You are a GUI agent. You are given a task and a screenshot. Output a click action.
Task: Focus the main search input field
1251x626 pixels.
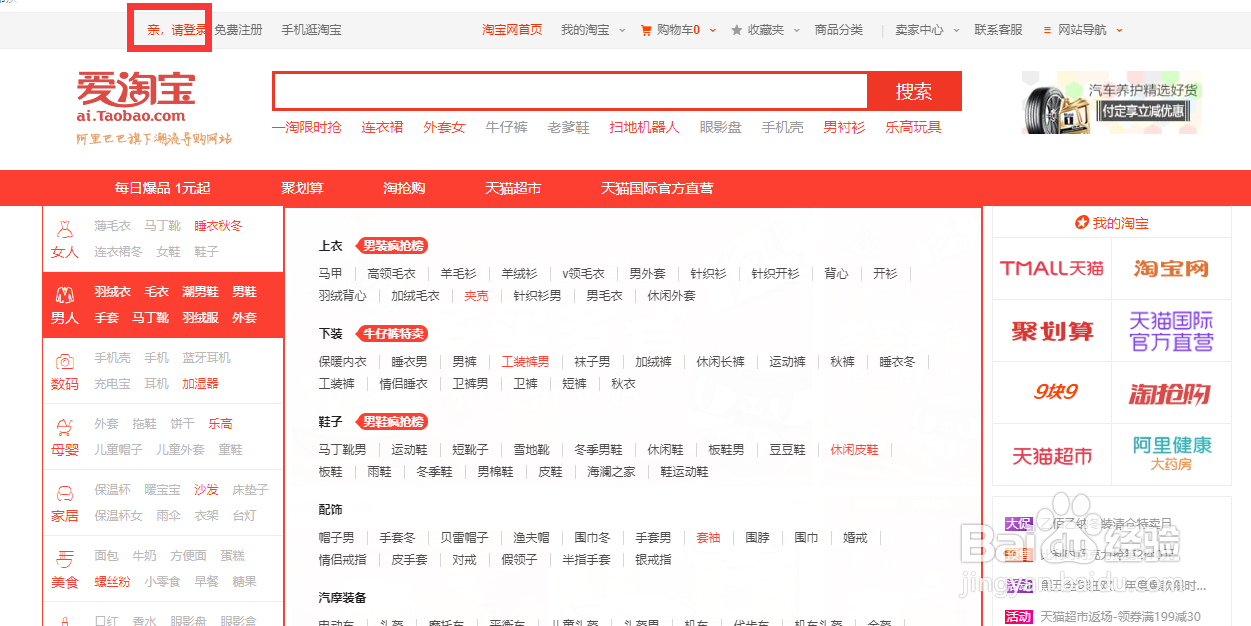pyautogui.click(x=570, y=91)
